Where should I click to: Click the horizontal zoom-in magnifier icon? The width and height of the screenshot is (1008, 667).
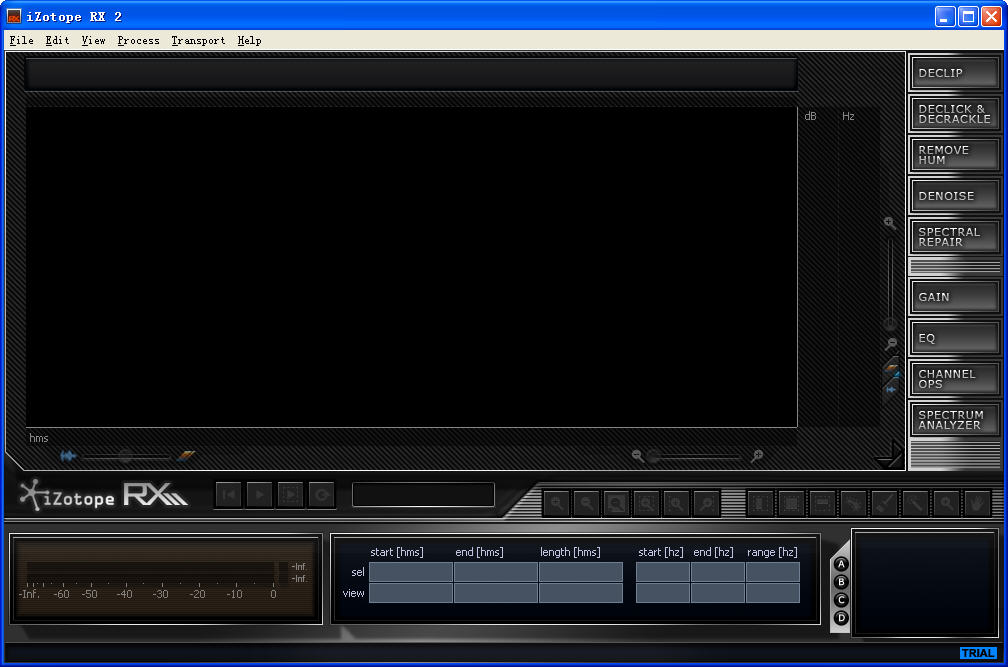(x=757, y=456)
